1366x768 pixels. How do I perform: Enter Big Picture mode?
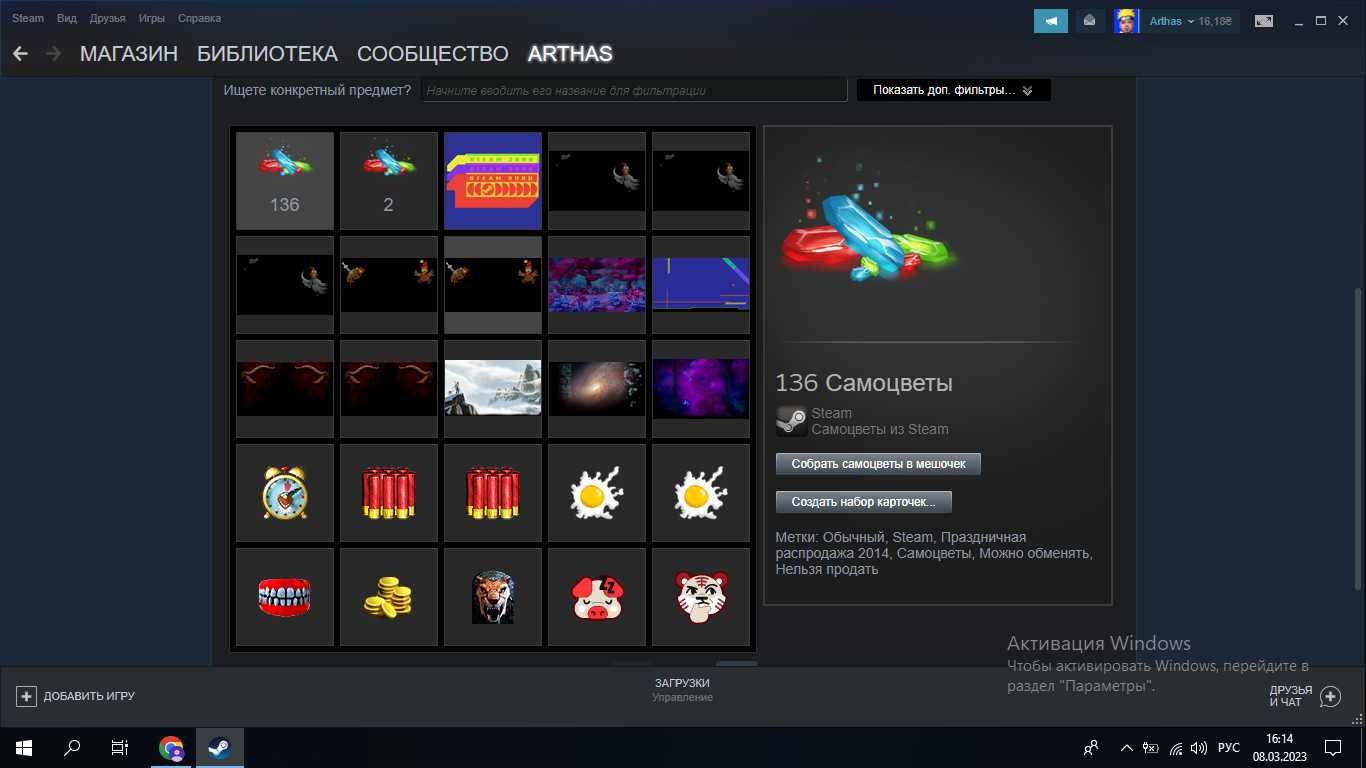click(x=1264, y=20)
